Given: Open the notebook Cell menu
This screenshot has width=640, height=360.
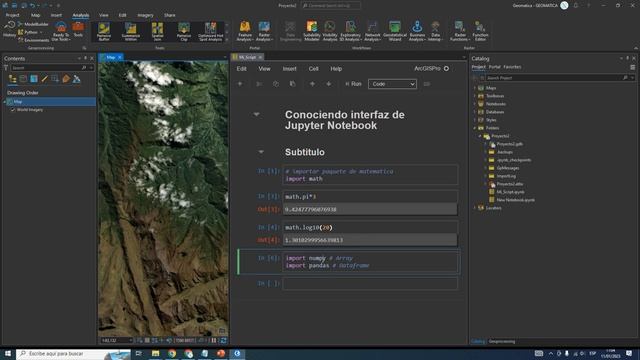Looking at the screenshot, I should [313, 69].
